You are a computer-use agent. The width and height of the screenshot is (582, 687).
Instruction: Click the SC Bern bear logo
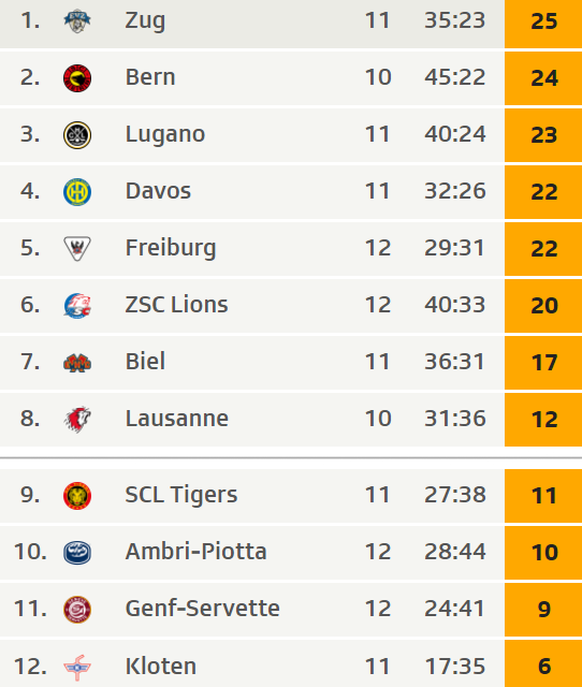77,78
